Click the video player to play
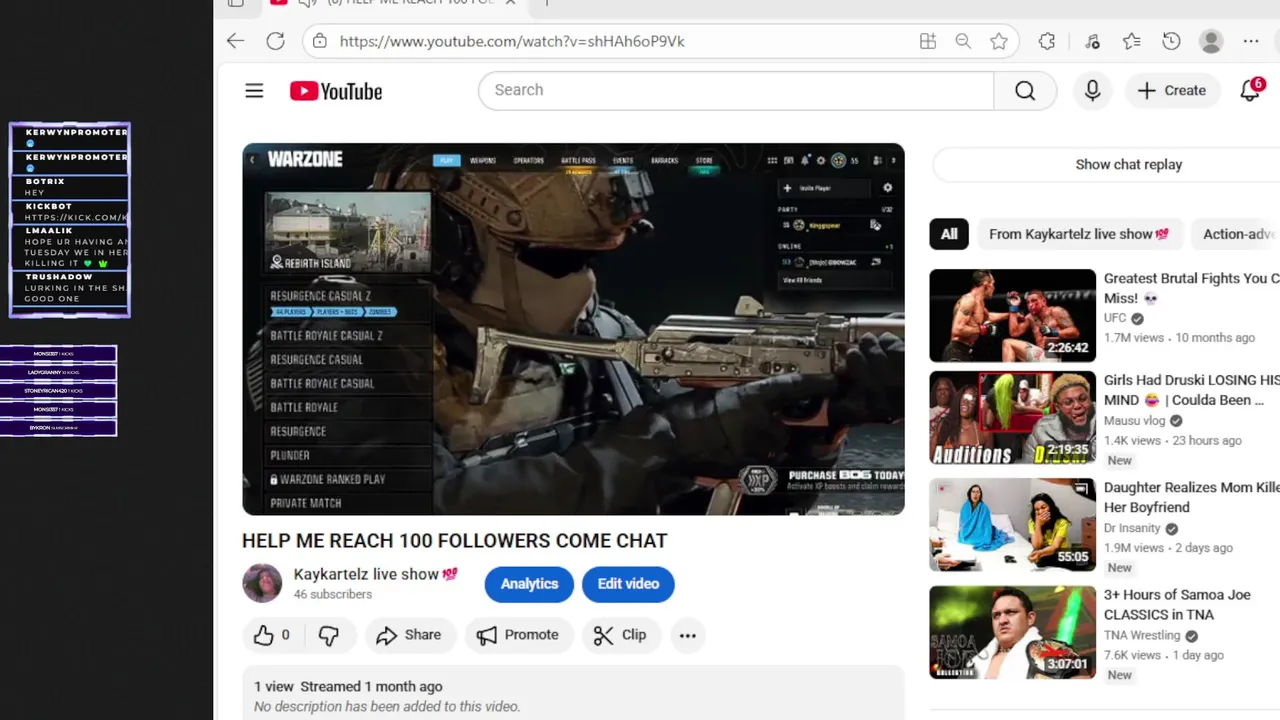The width and height of the screenshot is (1280, 720). coord(573,329)
